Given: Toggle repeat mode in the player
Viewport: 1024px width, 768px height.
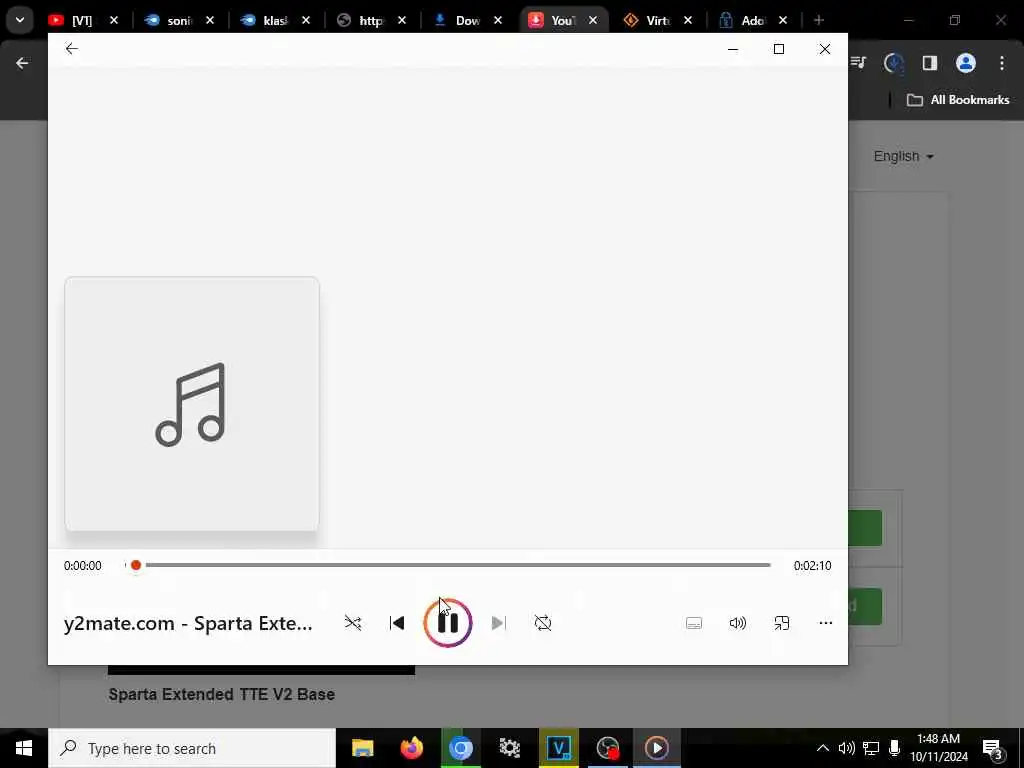Looking at the screenshot, I should [x=543, y=623].
